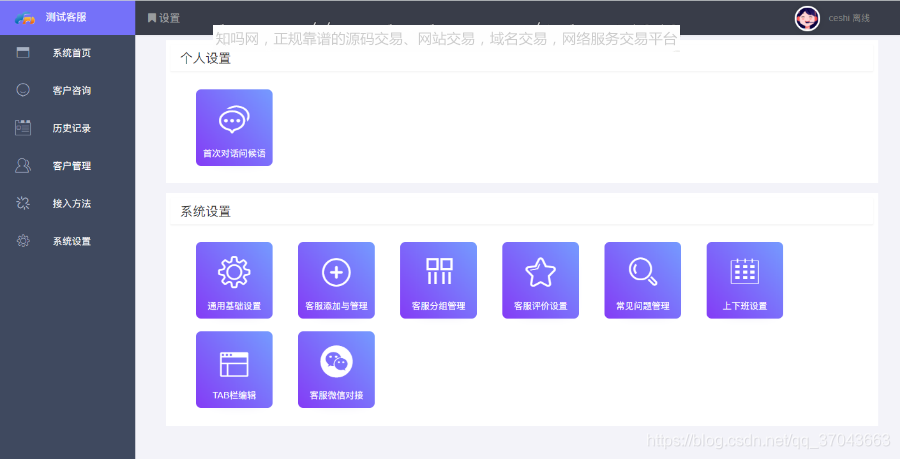Image resolution: width=900 pixels, height=459 pixels.
Task: Open 常见问题管理 magnifier tile
Action: [642, 280]
